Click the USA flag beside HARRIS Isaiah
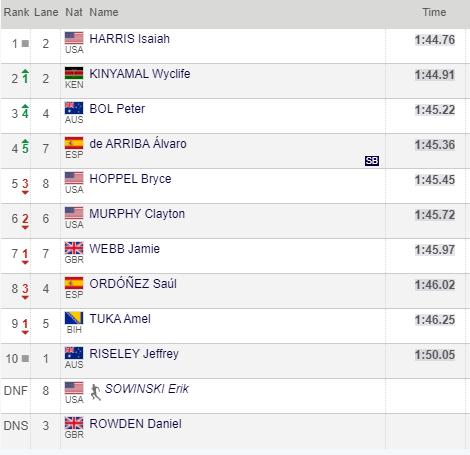This screenshot has width=470, height=455. [x=74, y=38]
